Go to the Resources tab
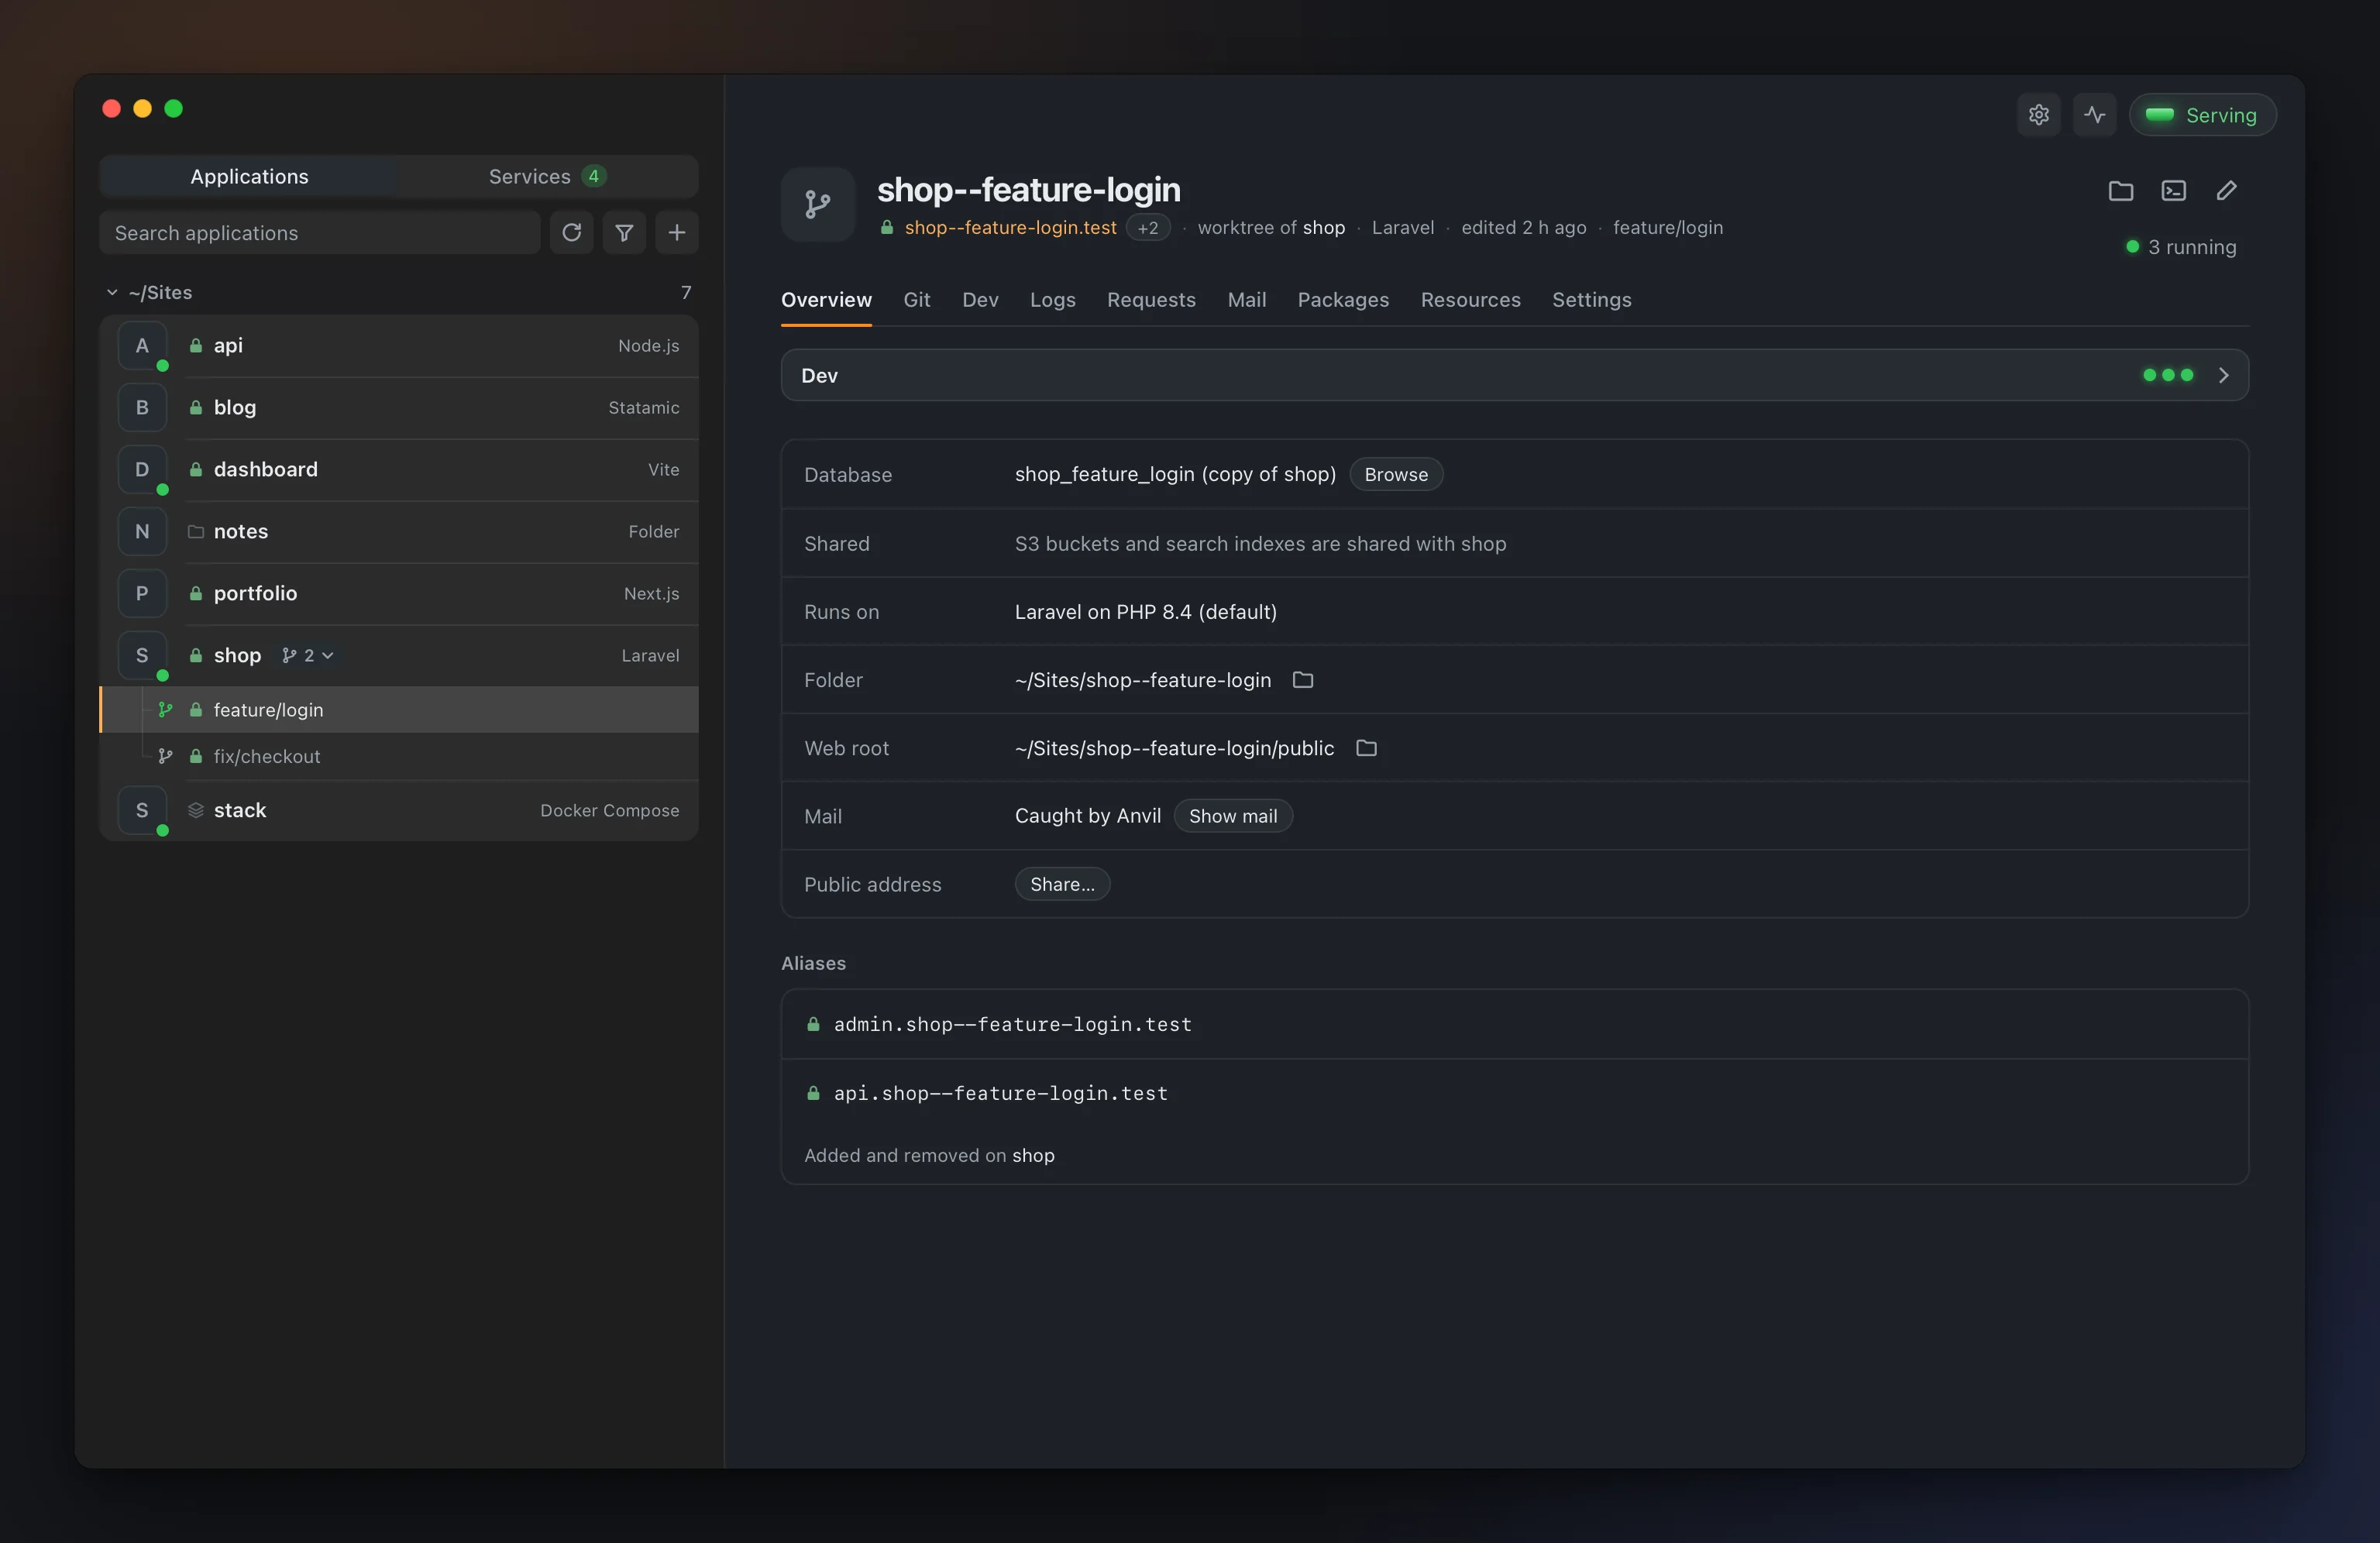 1470,300
